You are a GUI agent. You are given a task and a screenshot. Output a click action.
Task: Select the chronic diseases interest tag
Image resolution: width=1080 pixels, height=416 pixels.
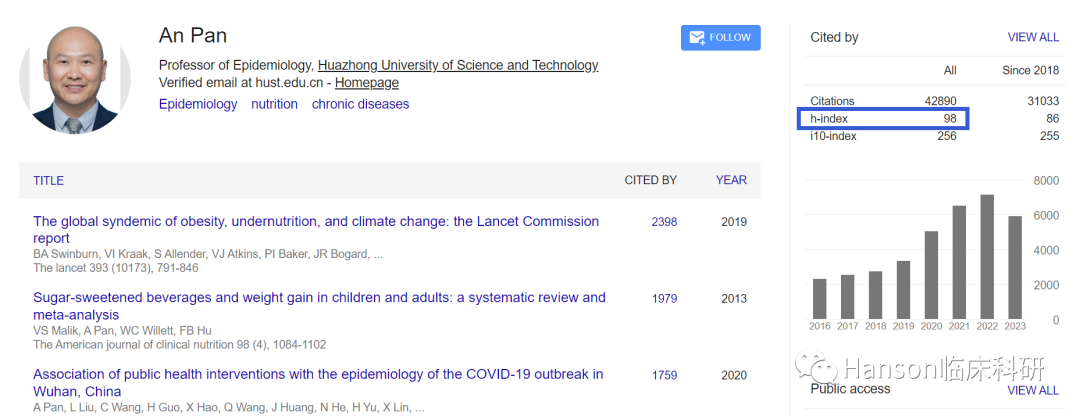[360, 104]
